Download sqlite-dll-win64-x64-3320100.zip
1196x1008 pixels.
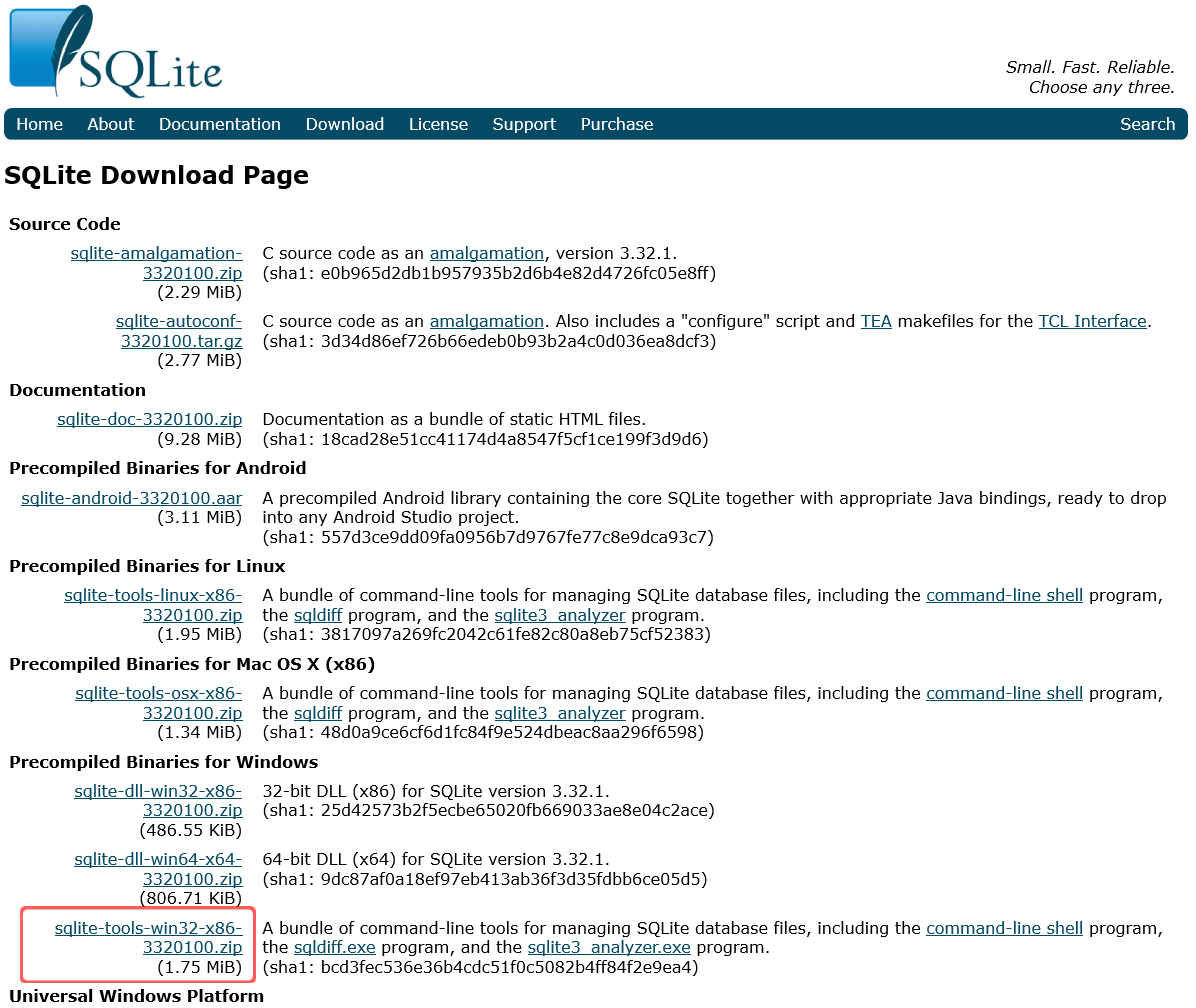[x=158, y=869]
